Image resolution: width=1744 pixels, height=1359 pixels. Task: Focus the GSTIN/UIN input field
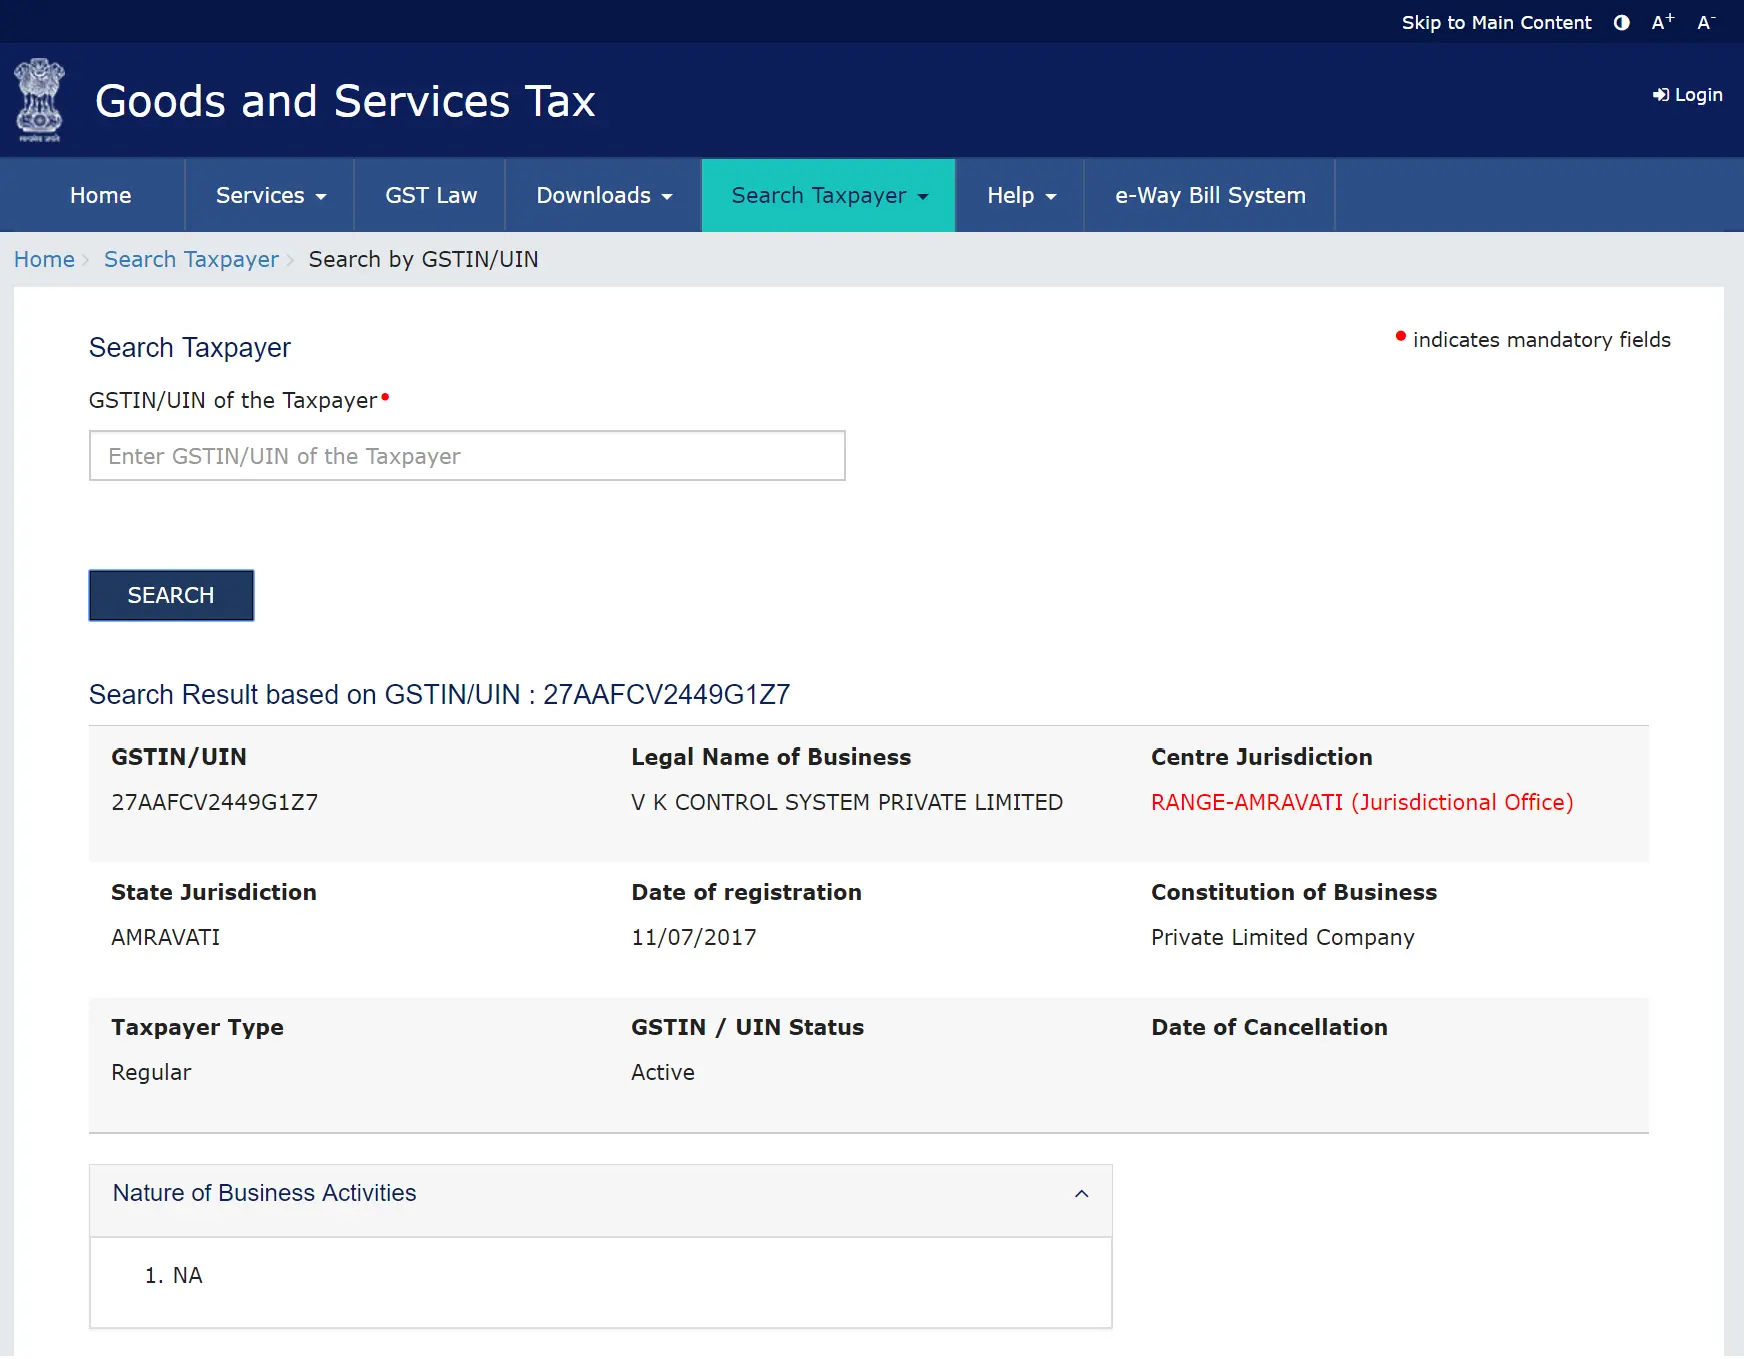467,456
